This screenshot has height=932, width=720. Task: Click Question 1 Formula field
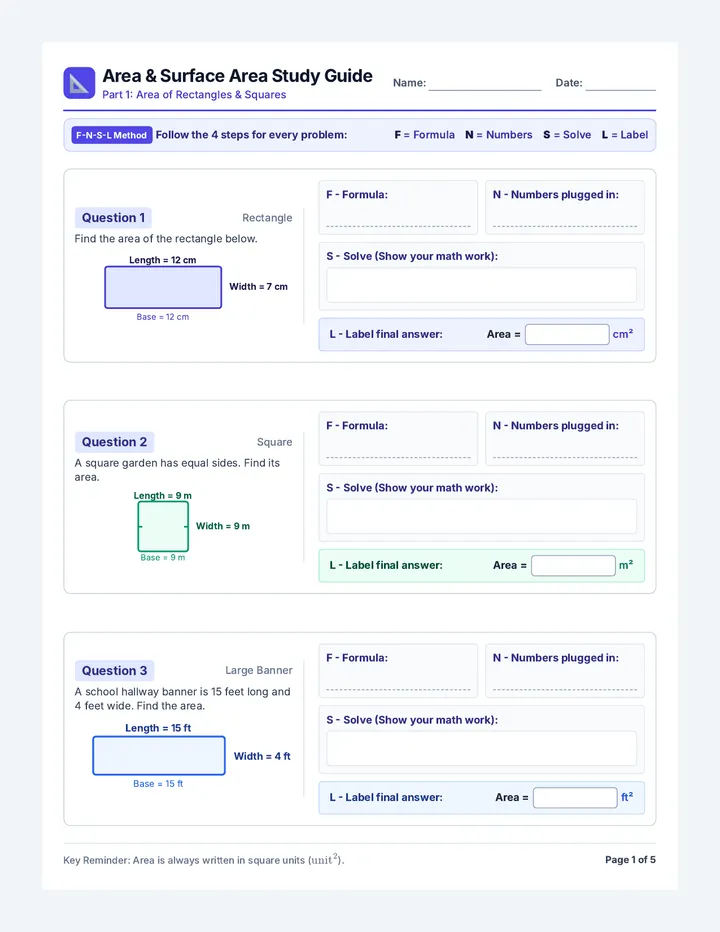(398, 207)
